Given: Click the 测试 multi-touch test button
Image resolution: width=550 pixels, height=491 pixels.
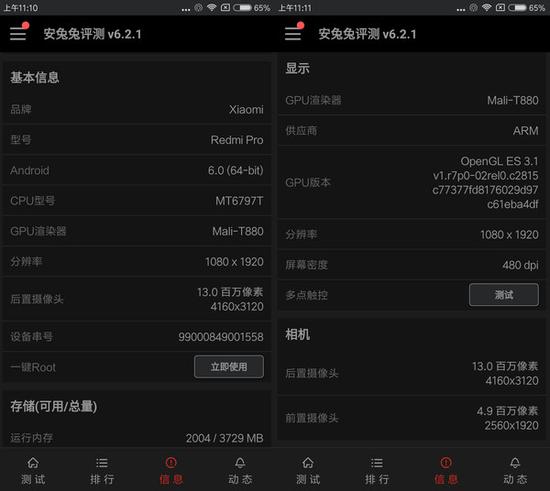Looking at the screenshot, I should (x=504, y=295).
